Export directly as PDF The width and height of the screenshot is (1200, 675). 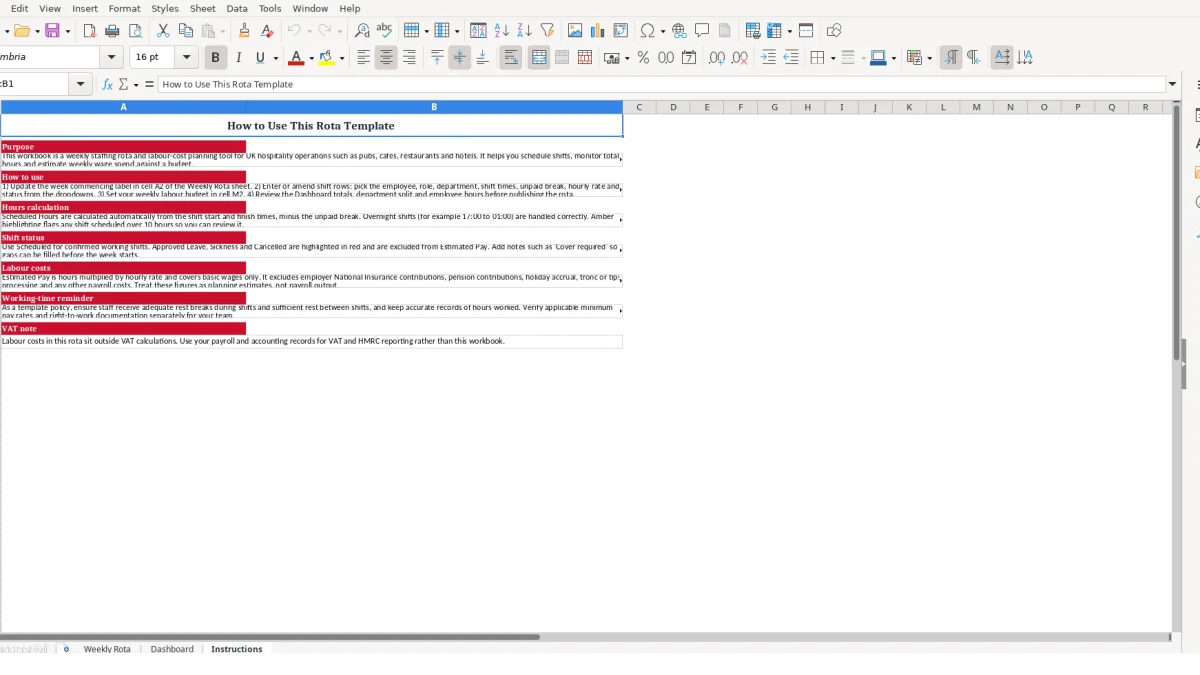(x=90, y=31)
